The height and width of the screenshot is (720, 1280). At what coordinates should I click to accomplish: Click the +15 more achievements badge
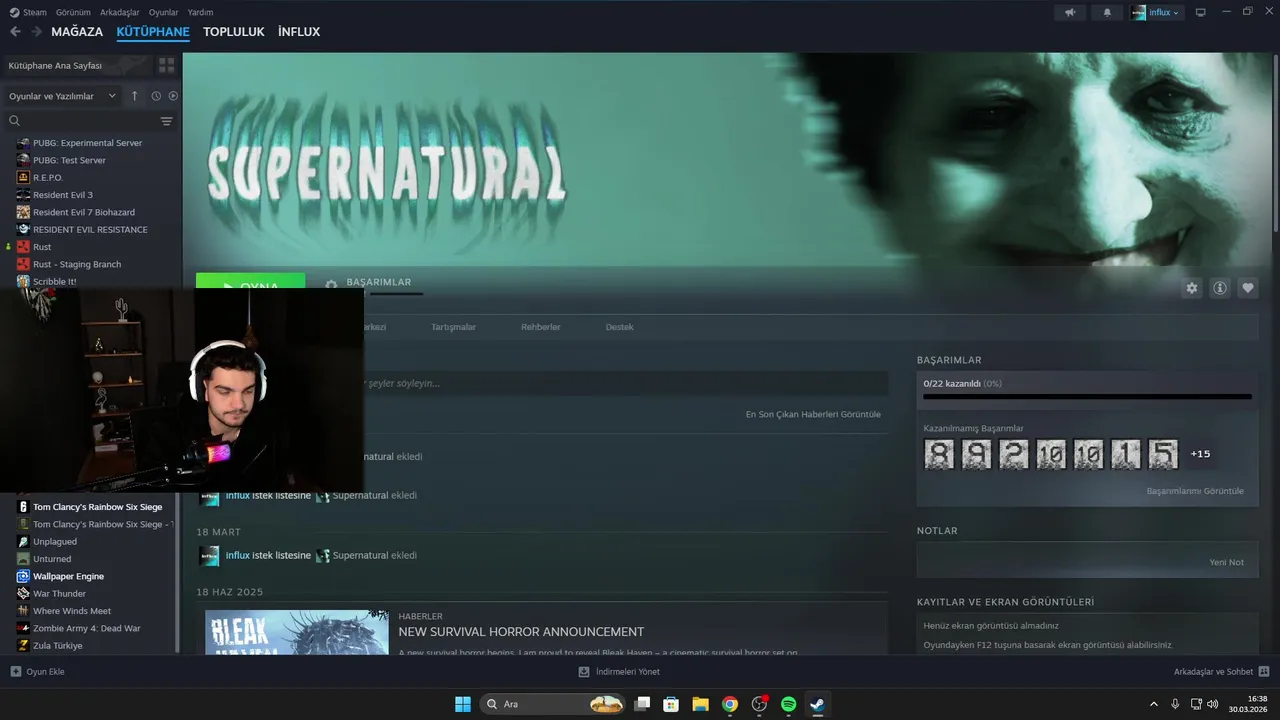tap(1200, 454)
